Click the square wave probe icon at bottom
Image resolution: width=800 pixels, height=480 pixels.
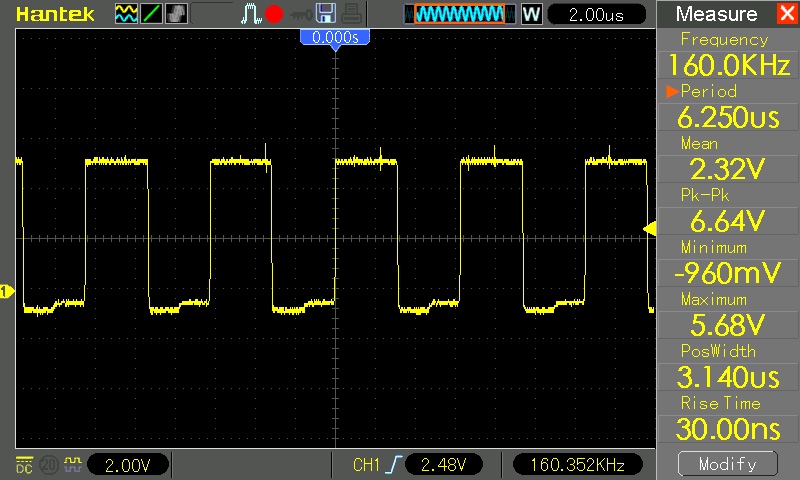72,464
